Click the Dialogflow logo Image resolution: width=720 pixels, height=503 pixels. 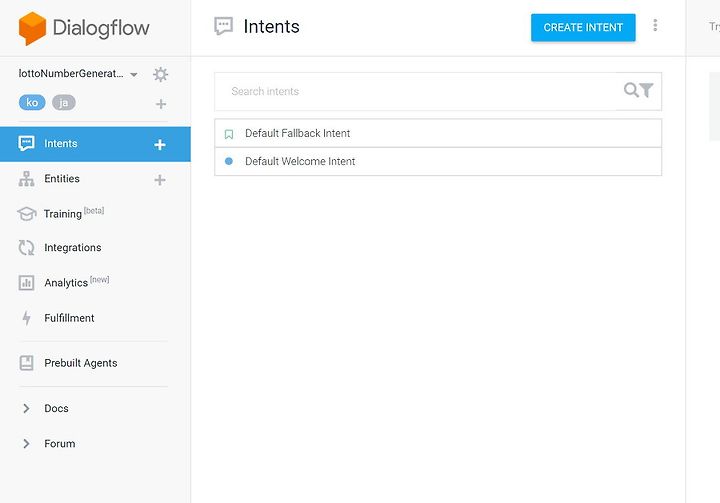84,28
